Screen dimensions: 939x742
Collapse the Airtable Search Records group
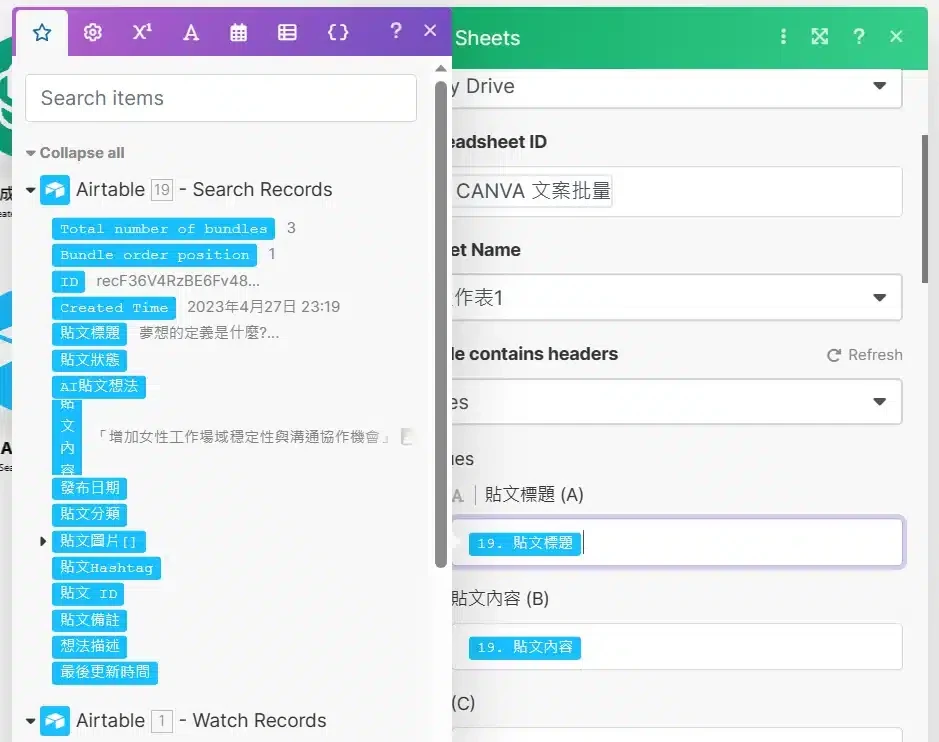pyautogui.click(x=31, y=190)
